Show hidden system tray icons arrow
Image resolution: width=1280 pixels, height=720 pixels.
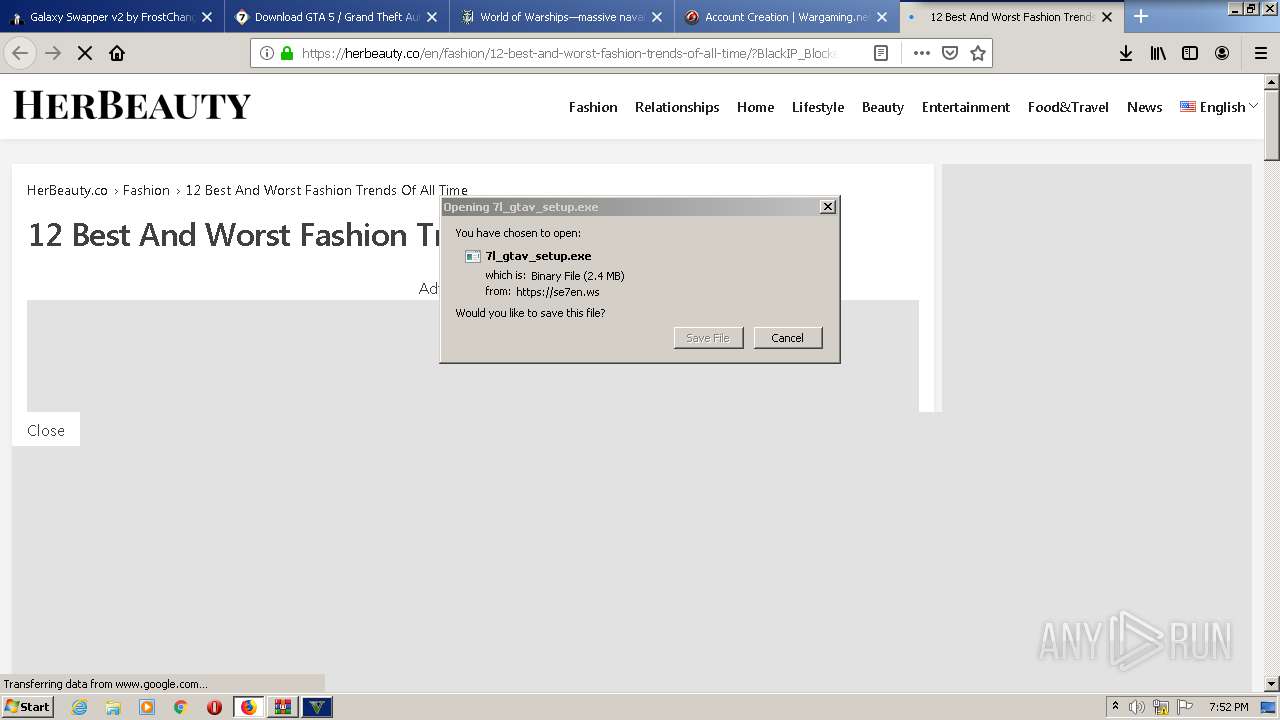pyautogui.click(x=1115, y=707)
